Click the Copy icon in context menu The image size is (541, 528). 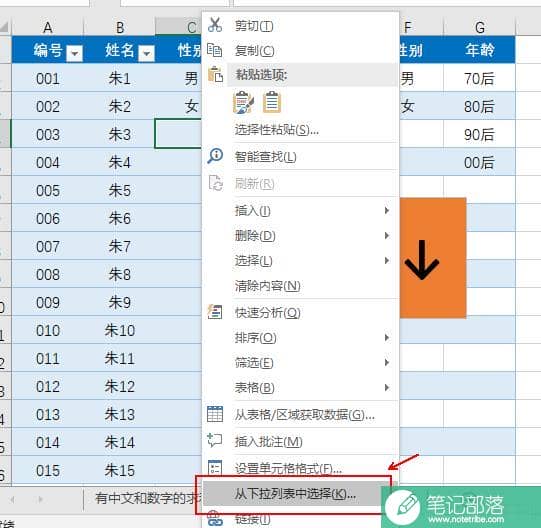[215, 50]
